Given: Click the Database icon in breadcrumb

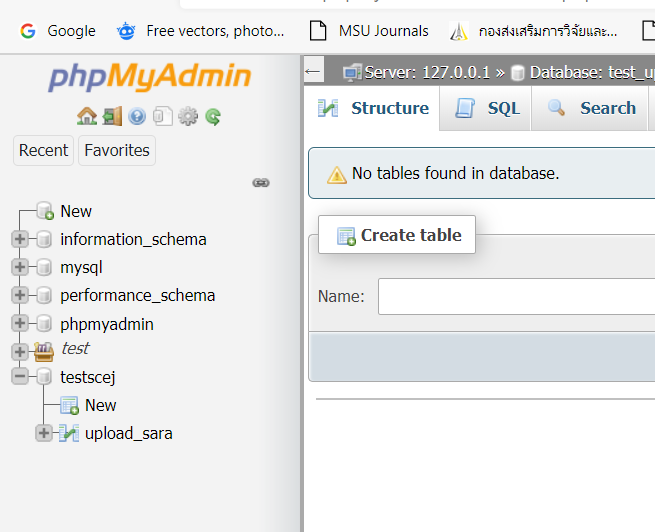Looking at the screenshot, I should pos(518,73).
